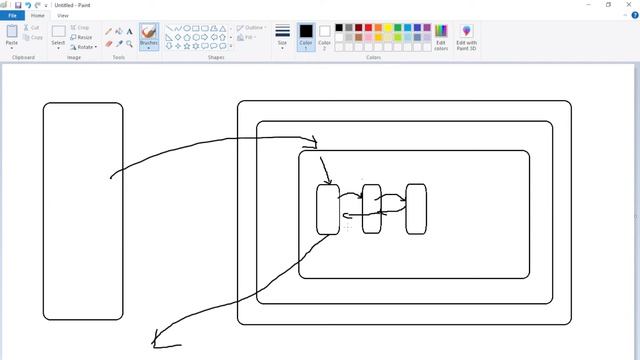Open the Customize Quick Access Toolbar dropdown
Screen dimensions: 640x360
pos(46,6)
